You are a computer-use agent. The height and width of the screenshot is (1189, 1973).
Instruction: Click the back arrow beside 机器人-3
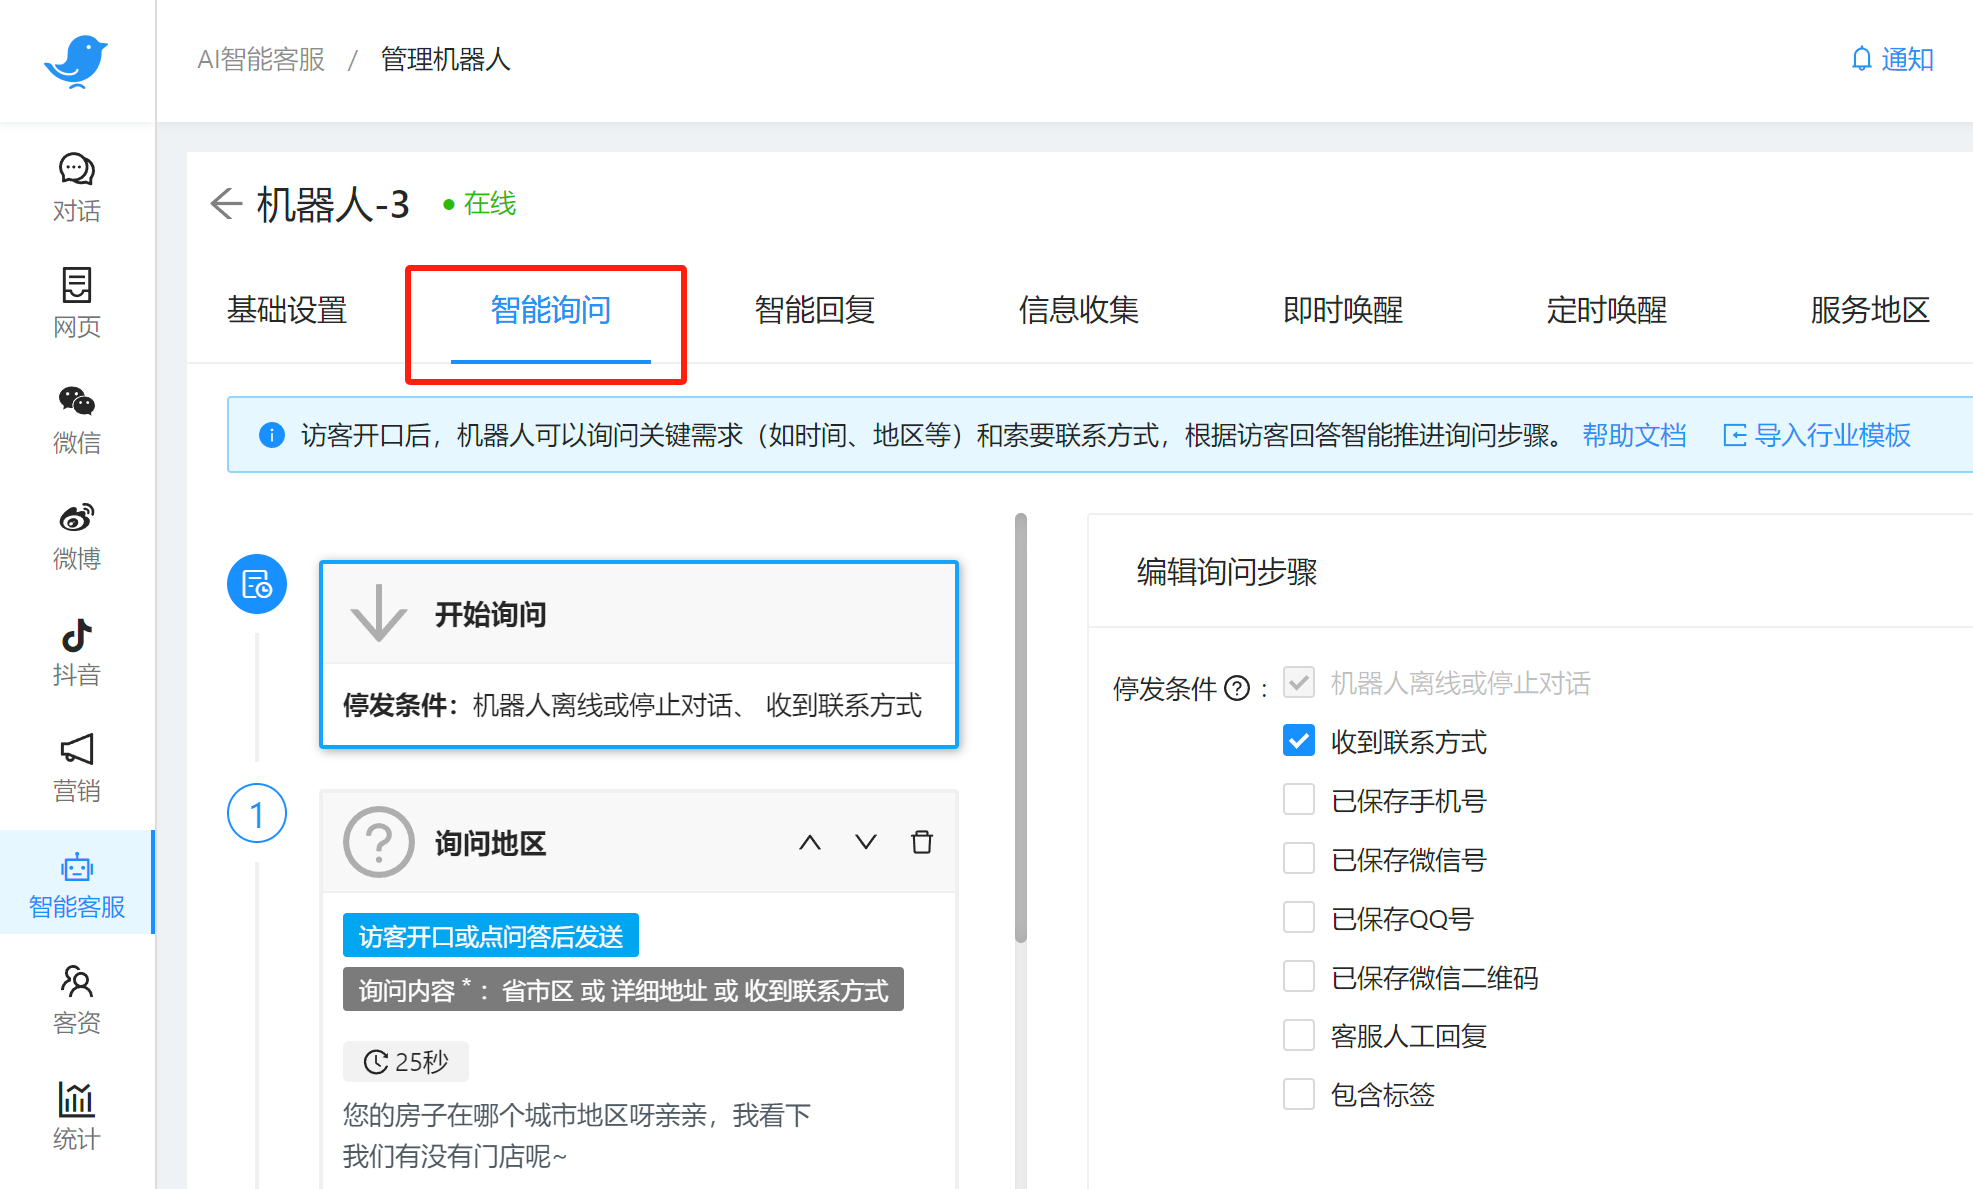[226, 203]
